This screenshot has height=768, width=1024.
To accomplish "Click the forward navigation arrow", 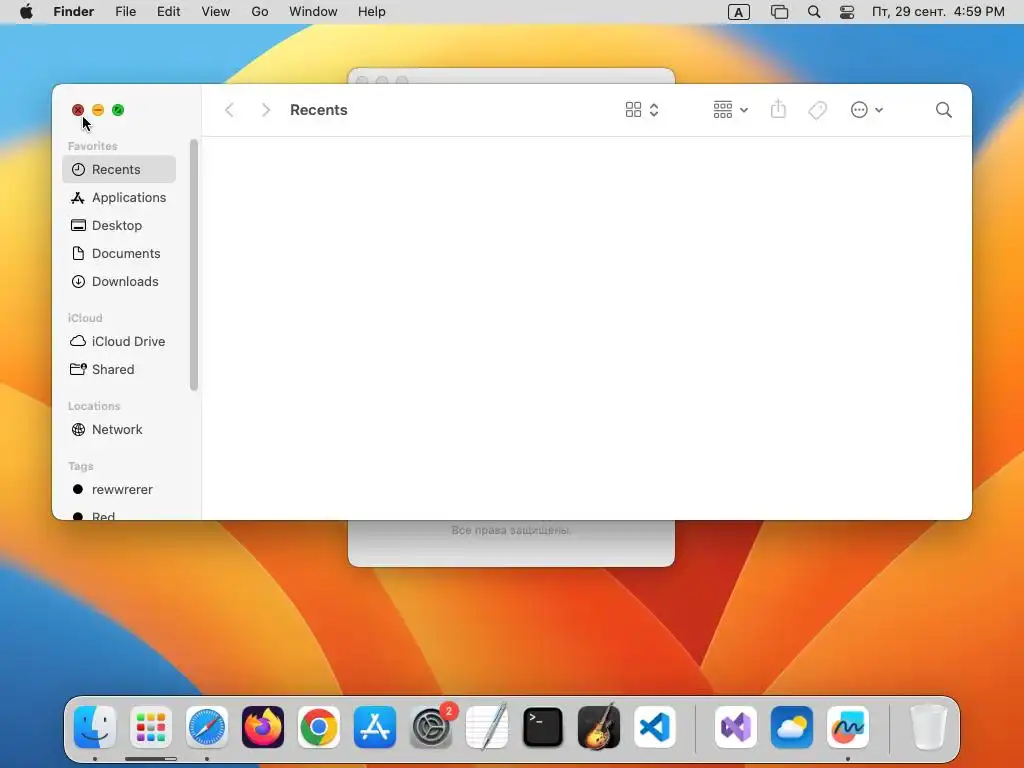I will point(265,110).
